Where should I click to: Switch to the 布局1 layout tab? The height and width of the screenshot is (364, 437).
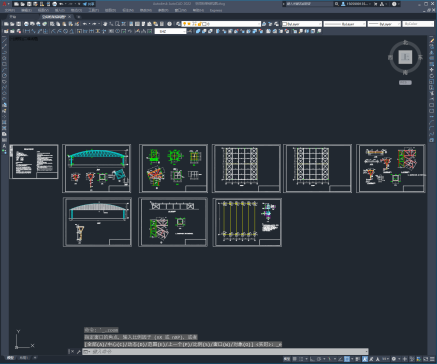pyautogui.click(x=23, y=358)
